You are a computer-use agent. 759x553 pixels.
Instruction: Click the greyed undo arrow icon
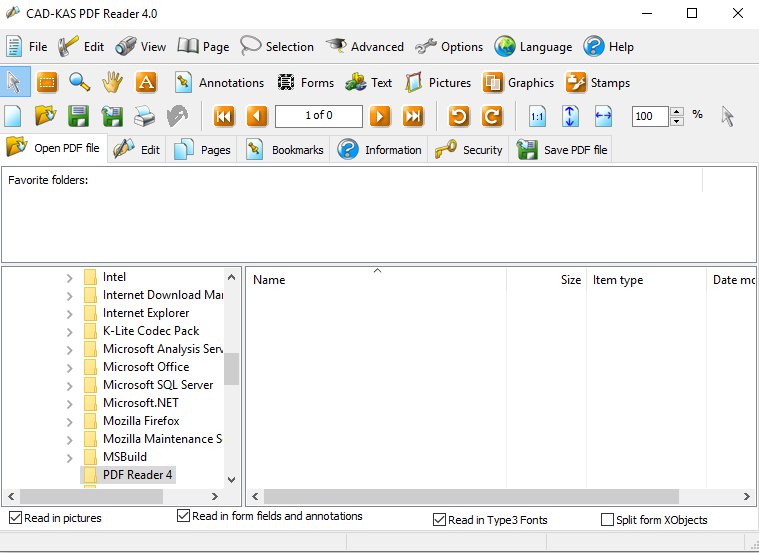(x=177, y=116)
